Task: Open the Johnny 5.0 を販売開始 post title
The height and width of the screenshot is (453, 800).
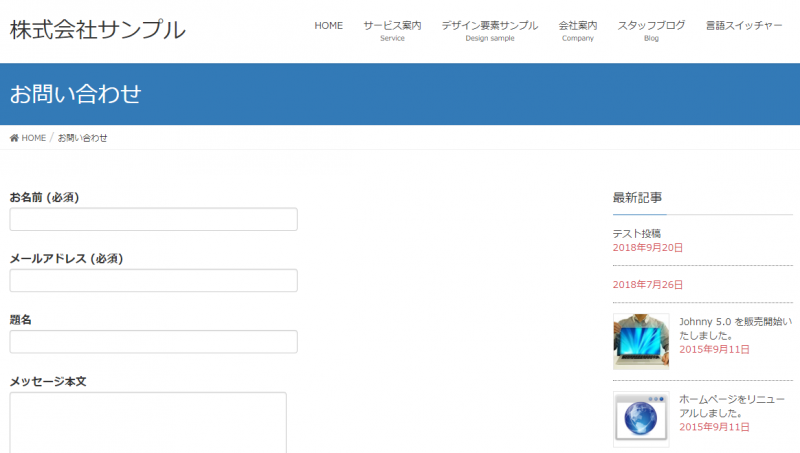Action: [x=734, y=328]
